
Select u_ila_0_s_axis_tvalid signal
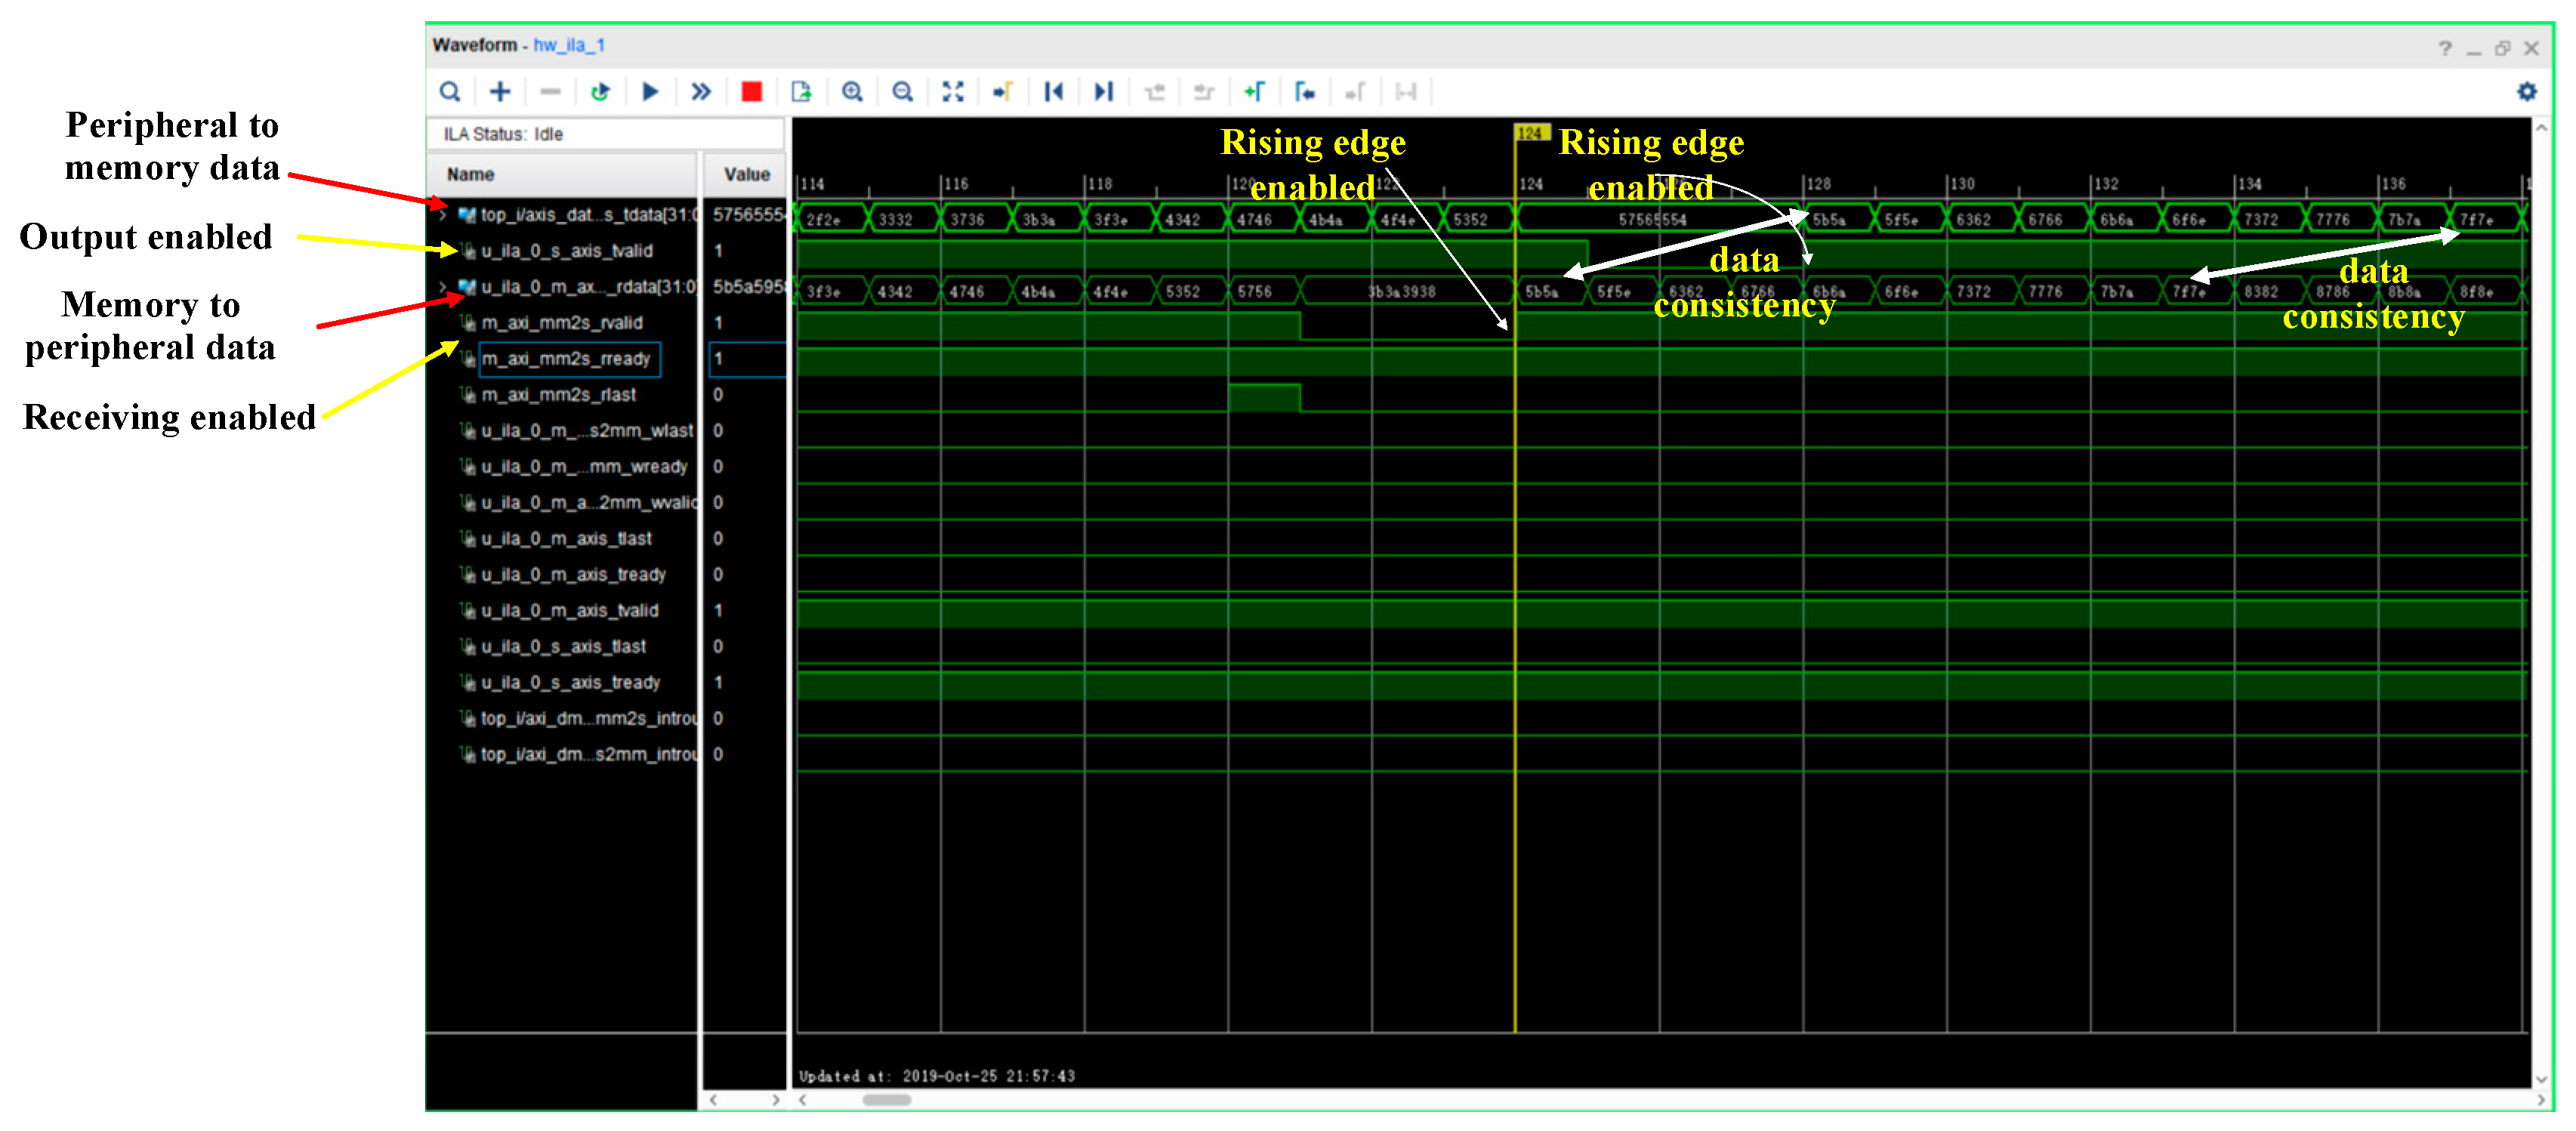[566, 251]
